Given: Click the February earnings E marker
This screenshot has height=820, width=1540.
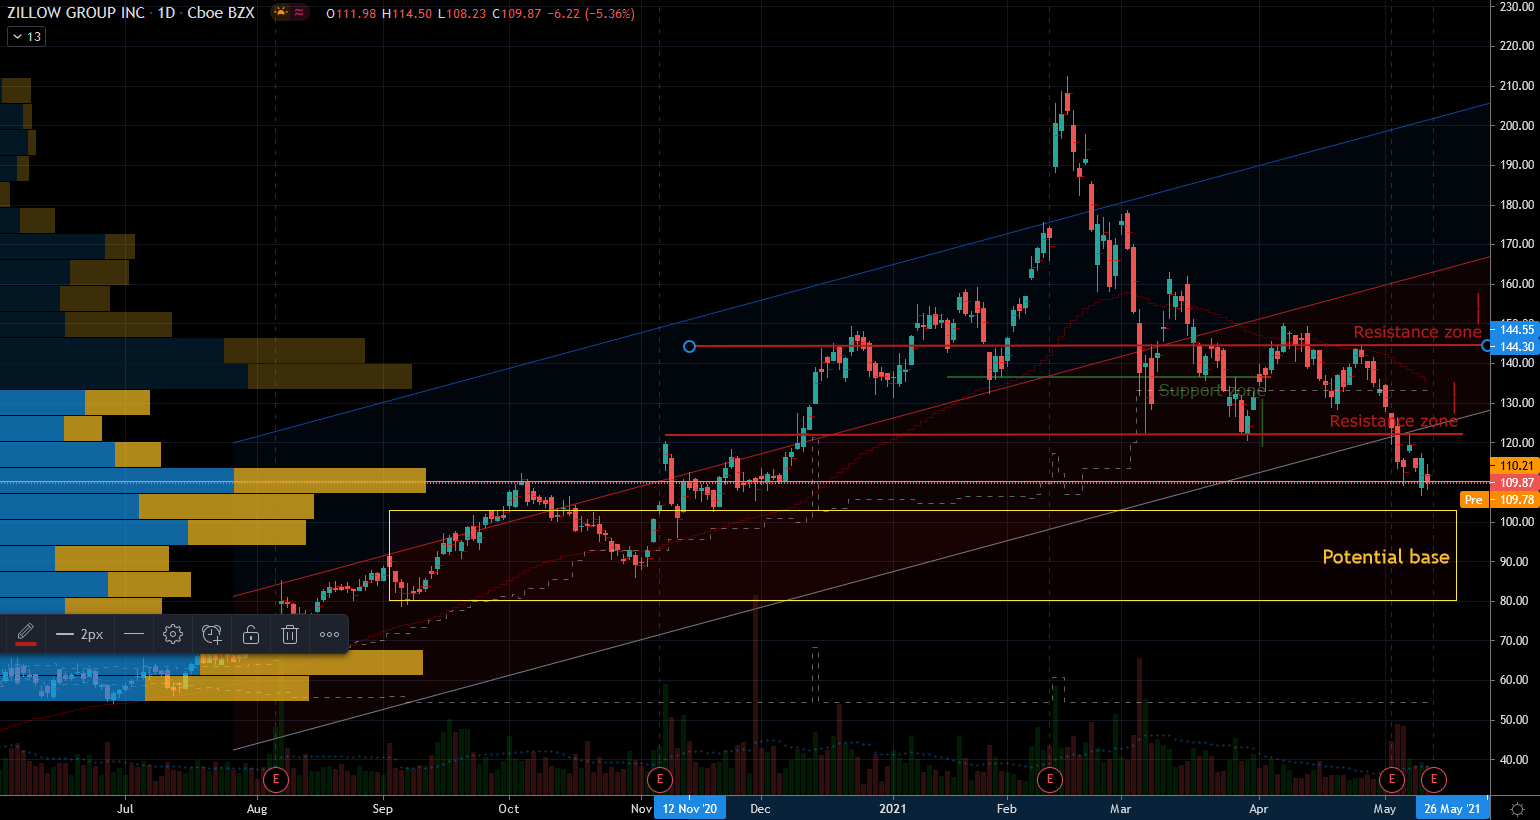Looking at the screenshot, I should pyautogui.click(x=1049, y=779).
